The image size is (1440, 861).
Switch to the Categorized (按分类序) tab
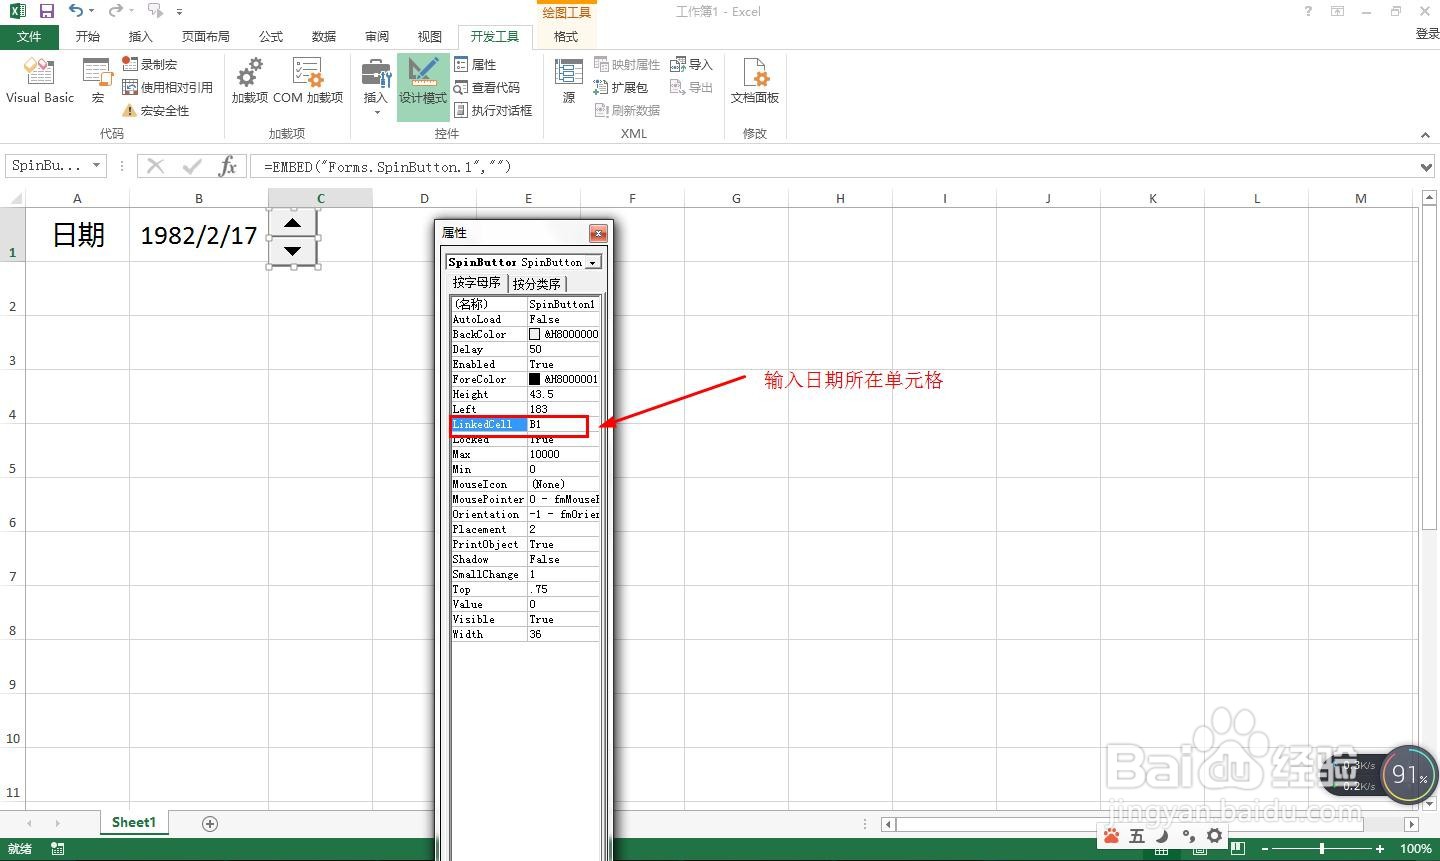point(537,284)
